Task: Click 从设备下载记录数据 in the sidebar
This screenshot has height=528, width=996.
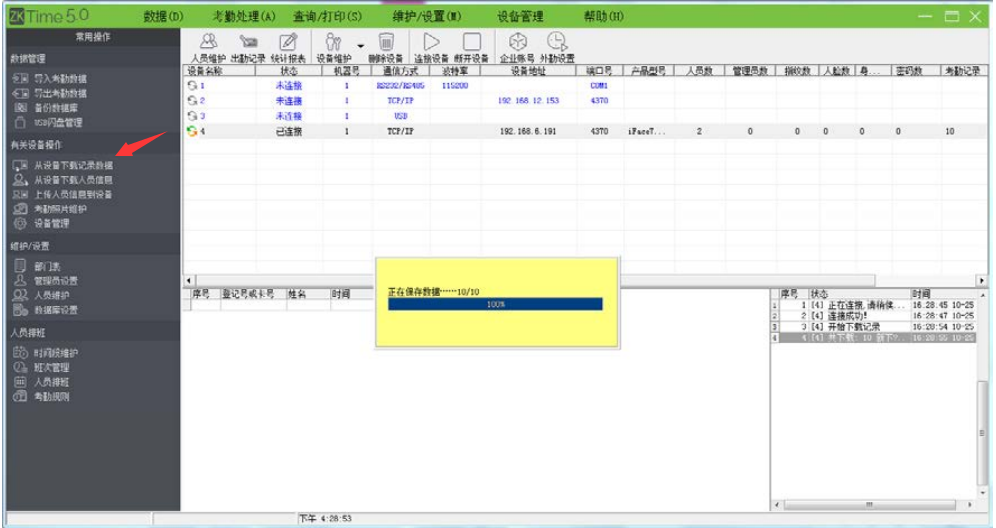Action: coord(74,165)
